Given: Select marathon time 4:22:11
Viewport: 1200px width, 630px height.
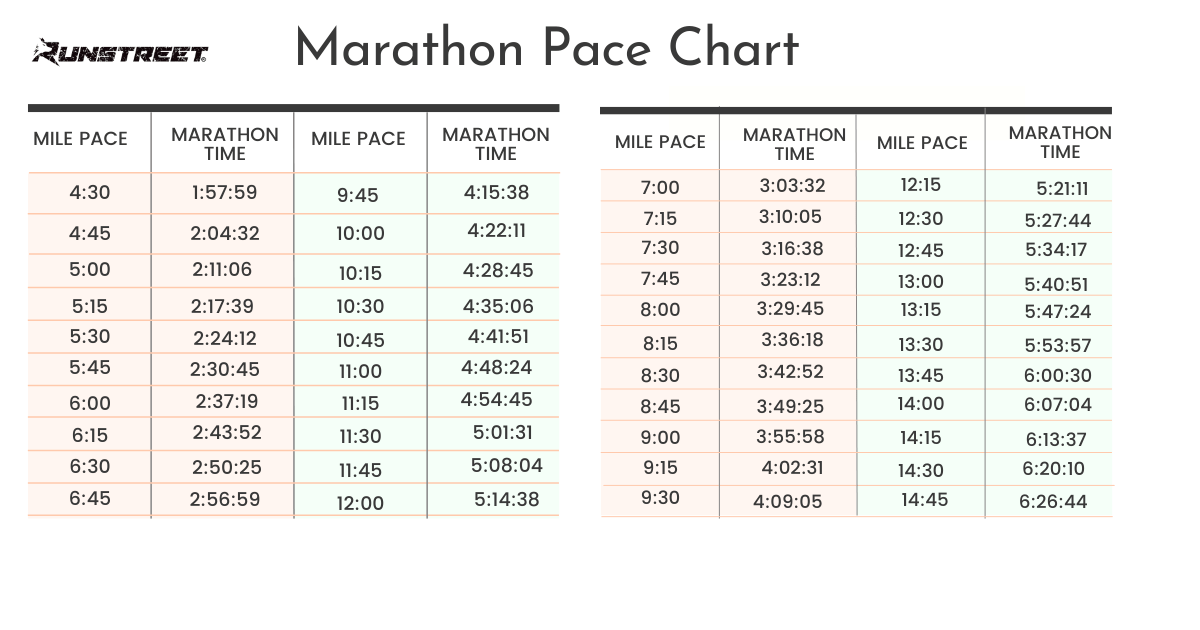Looking at the screenshot, I should click(497, 231).
